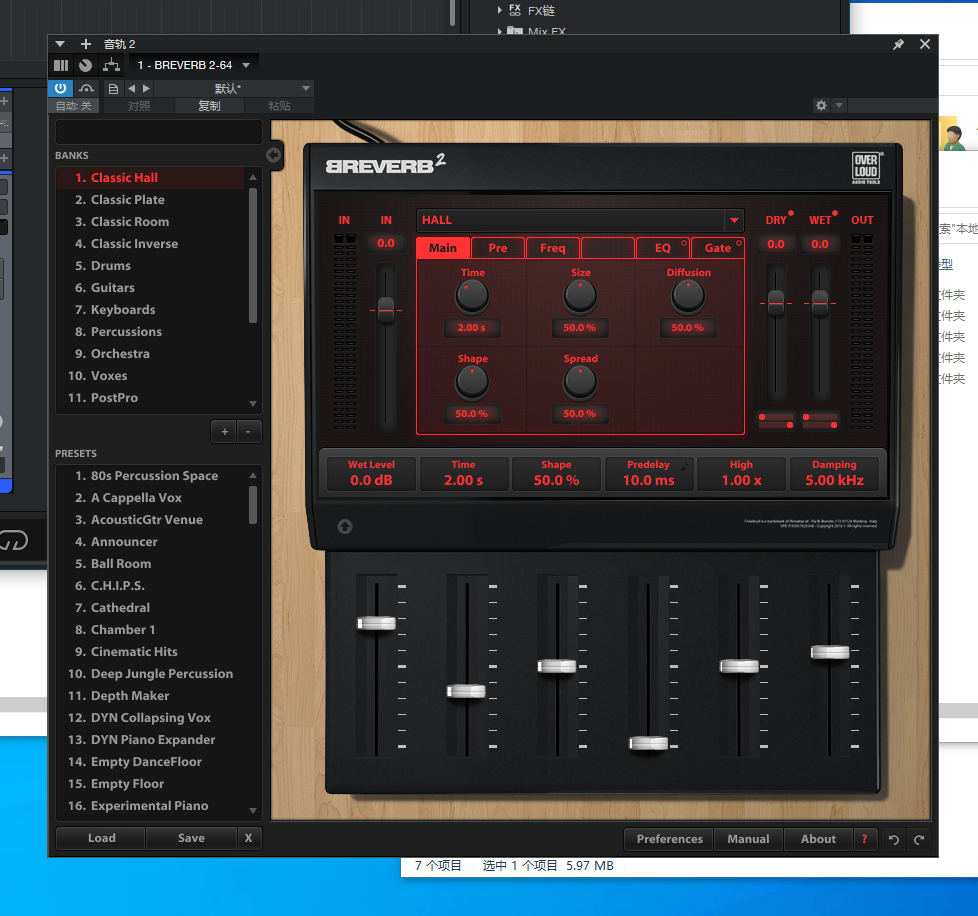Click the Predelay 10.0 ms value box
The image size is (978, 916).
point(649,473)
